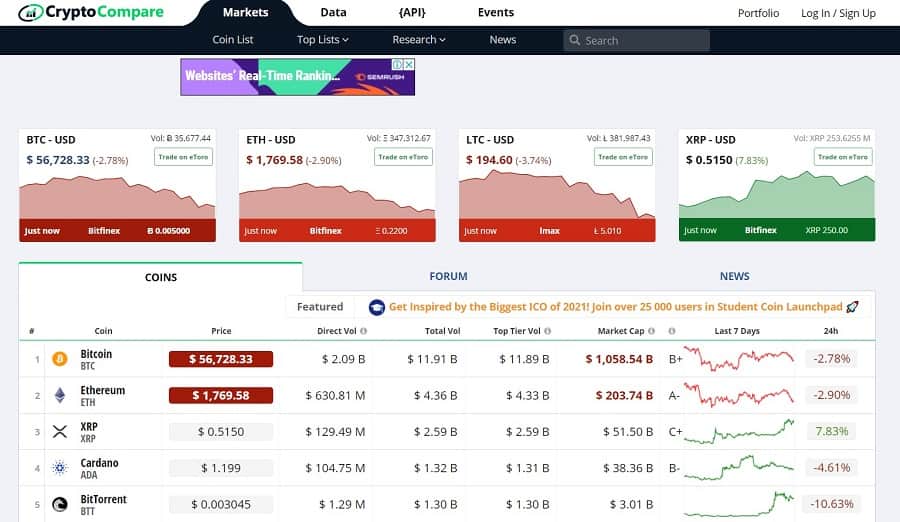Open the Cardano 7-day sparkline chart
900x522 pixels.
739,468
